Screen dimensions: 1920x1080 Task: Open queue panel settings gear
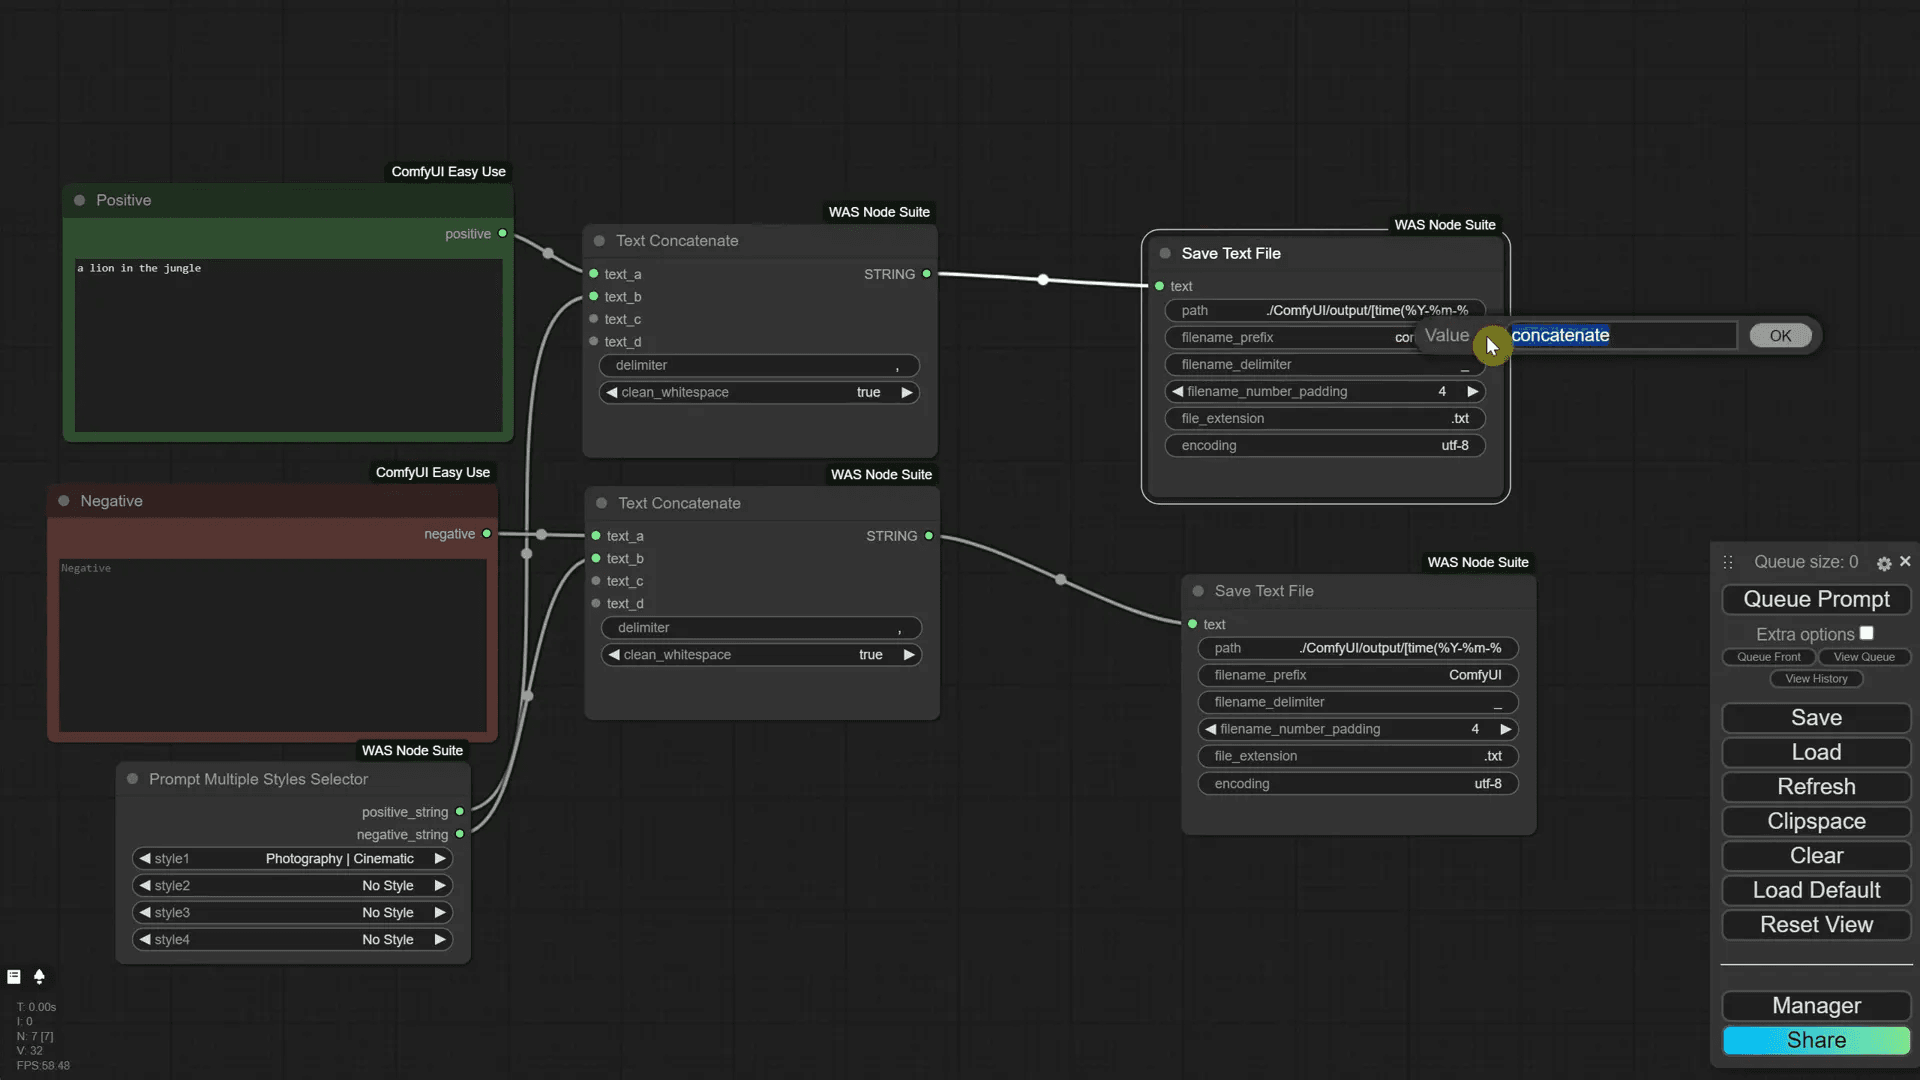point(1883,562)
